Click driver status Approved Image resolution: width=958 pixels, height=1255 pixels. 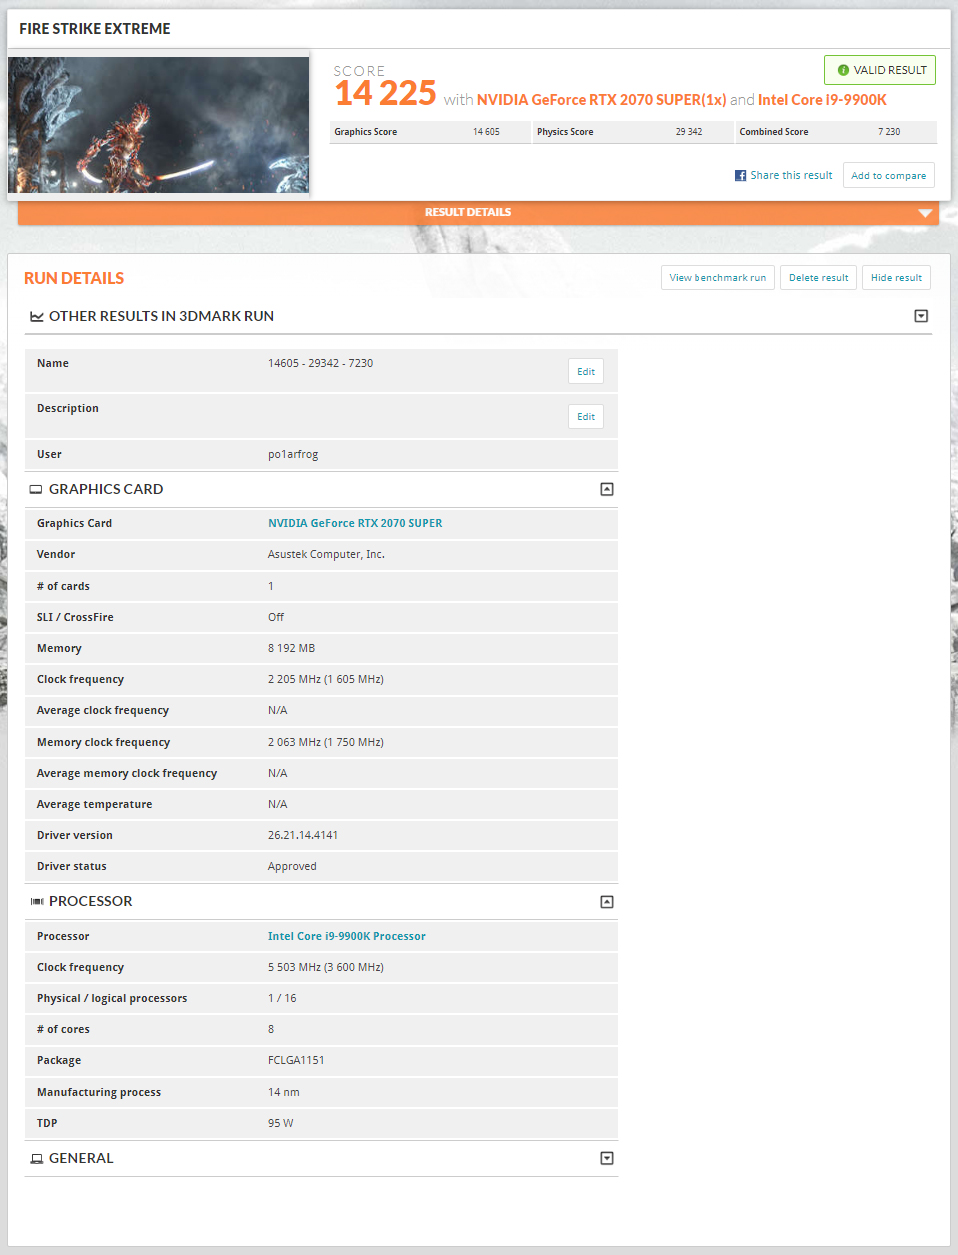click(292, 866)
